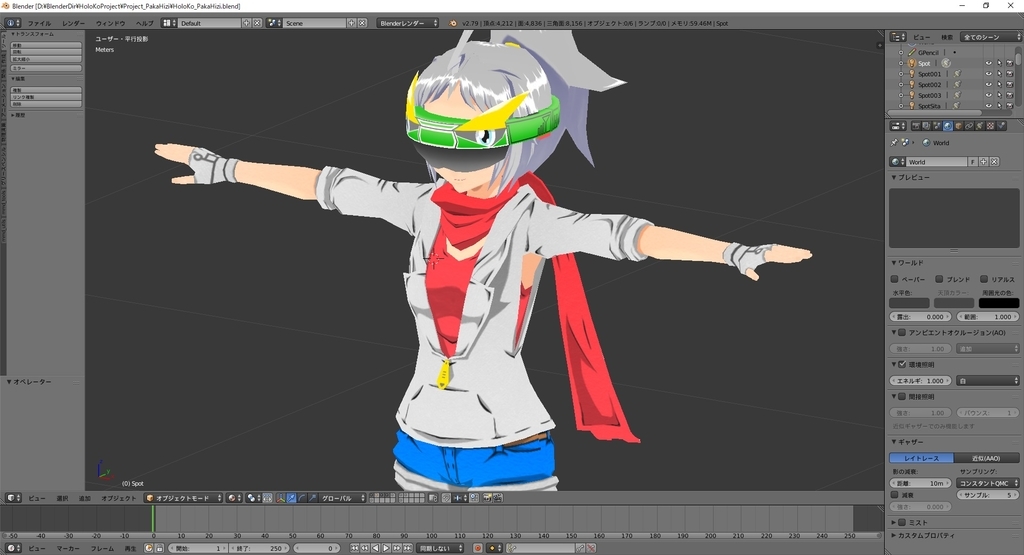This screenshot has width=1024, height=555.
Task: Enable the リアルス (Real Sky) checkbox
Action: [x=984, y=279]
